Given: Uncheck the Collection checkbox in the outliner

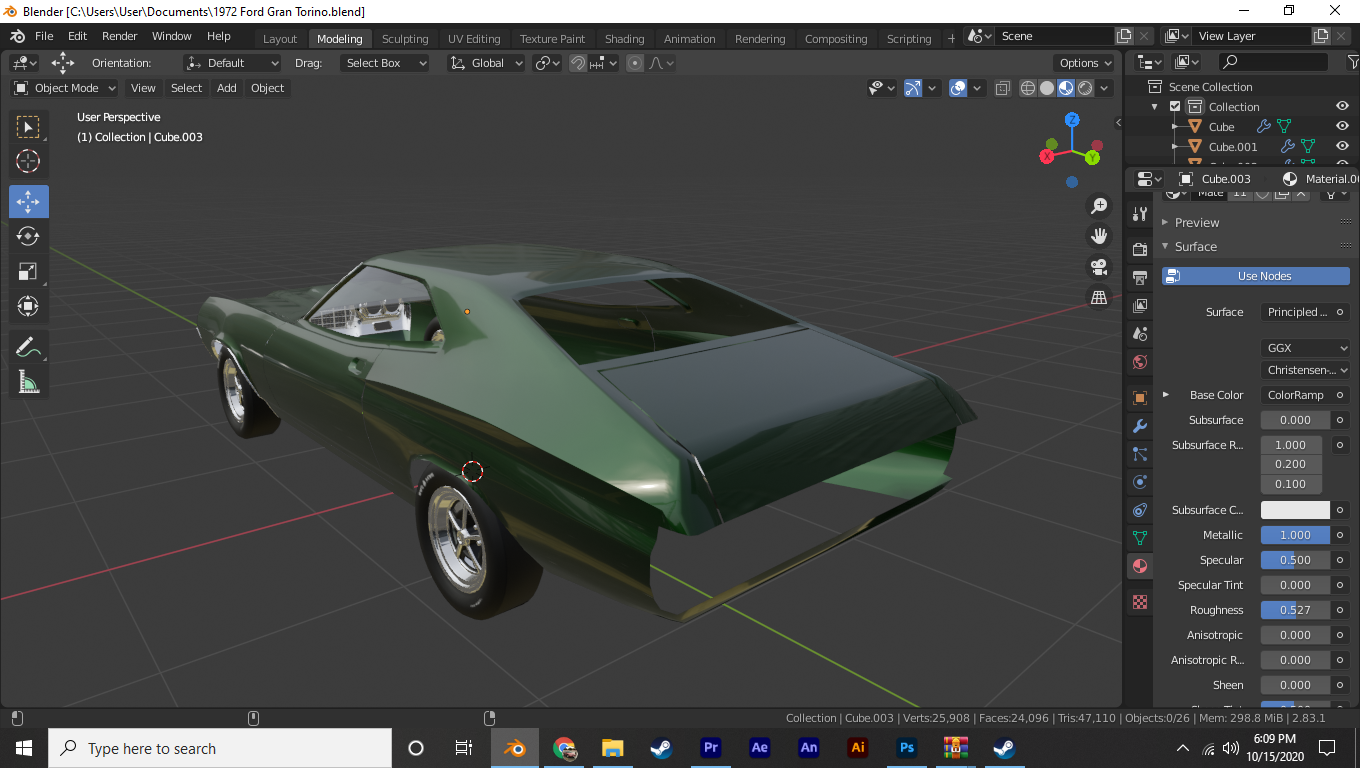Looking at the screenshot, I should 1175,107.
